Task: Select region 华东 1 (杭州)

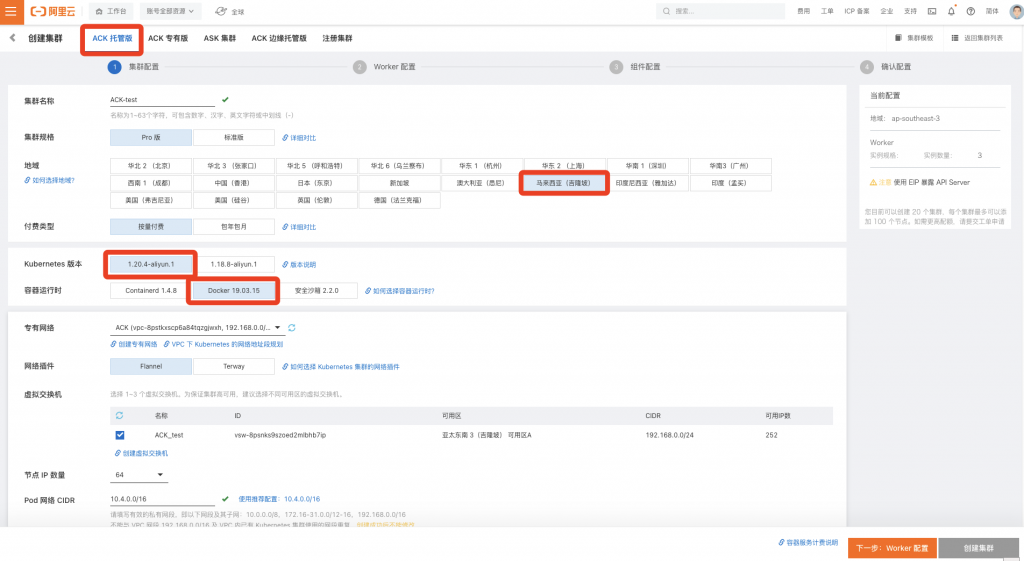Action: point(482,166)
